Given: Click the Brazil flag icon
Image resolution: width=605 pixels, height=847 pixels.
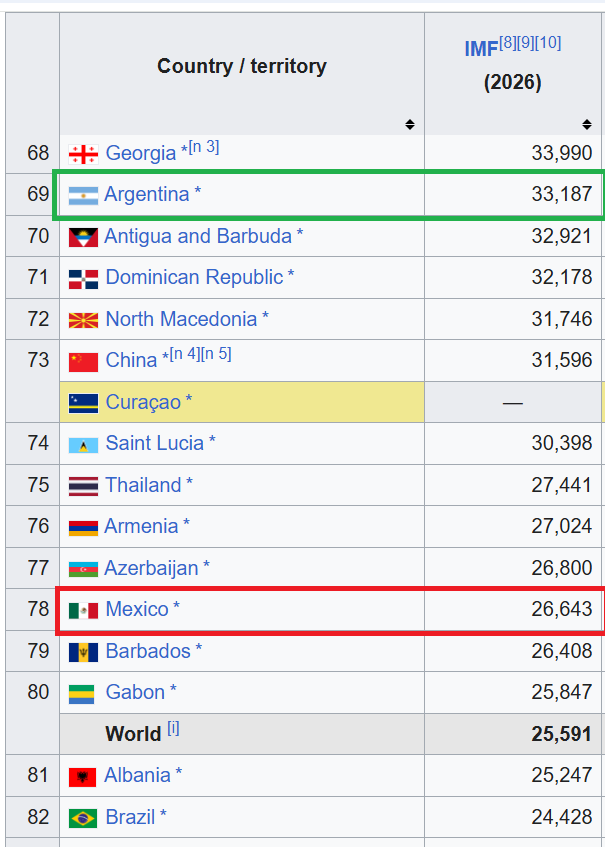Looking at the screenshot, I should click(83, 818).
